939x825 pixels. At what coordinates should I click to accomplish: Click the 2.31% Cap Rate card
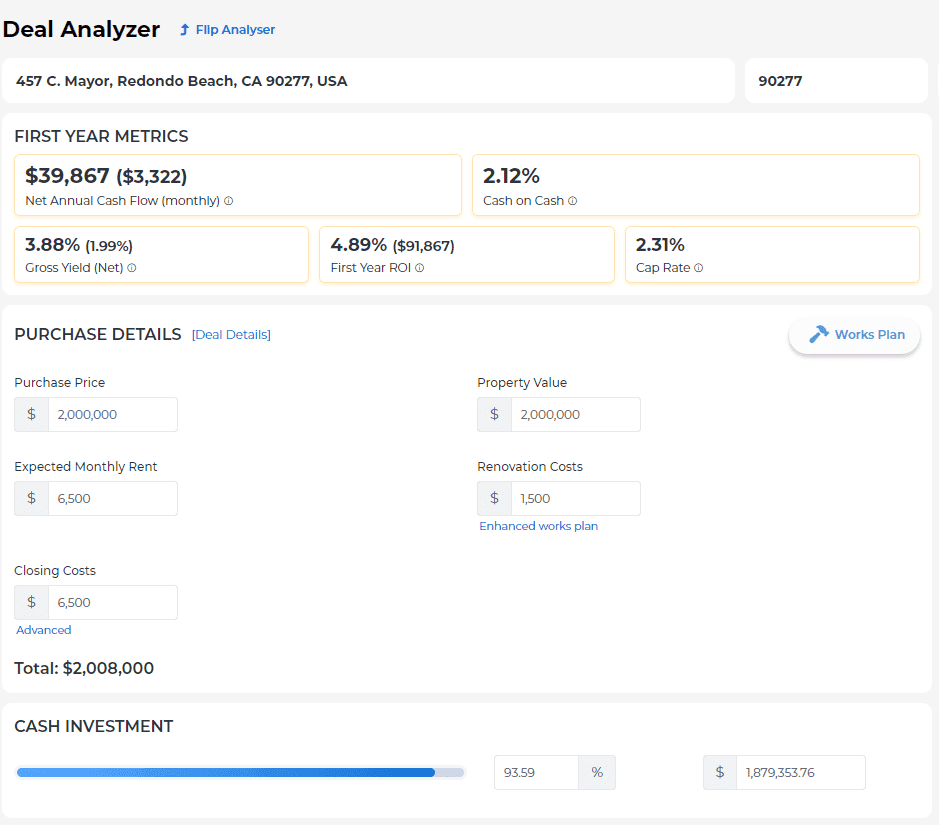773,254
